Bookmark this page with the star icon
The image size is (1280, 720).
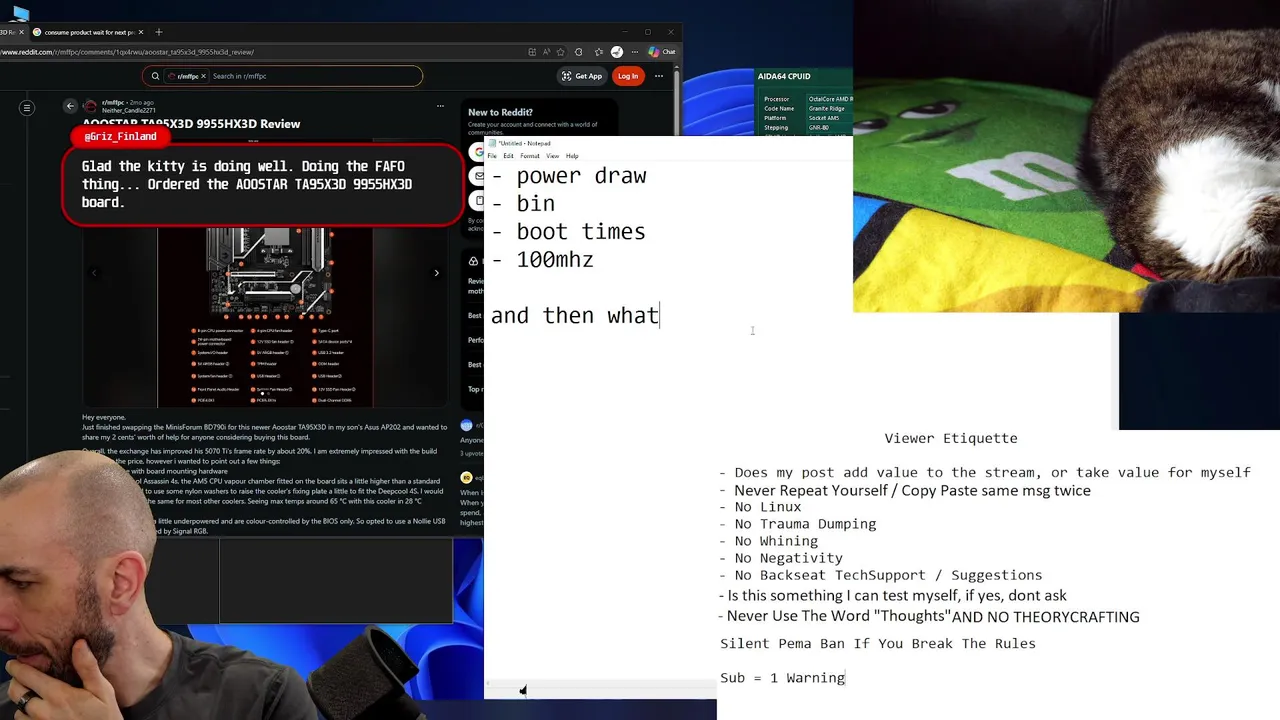pyautogui.click(x=561, y=52)
